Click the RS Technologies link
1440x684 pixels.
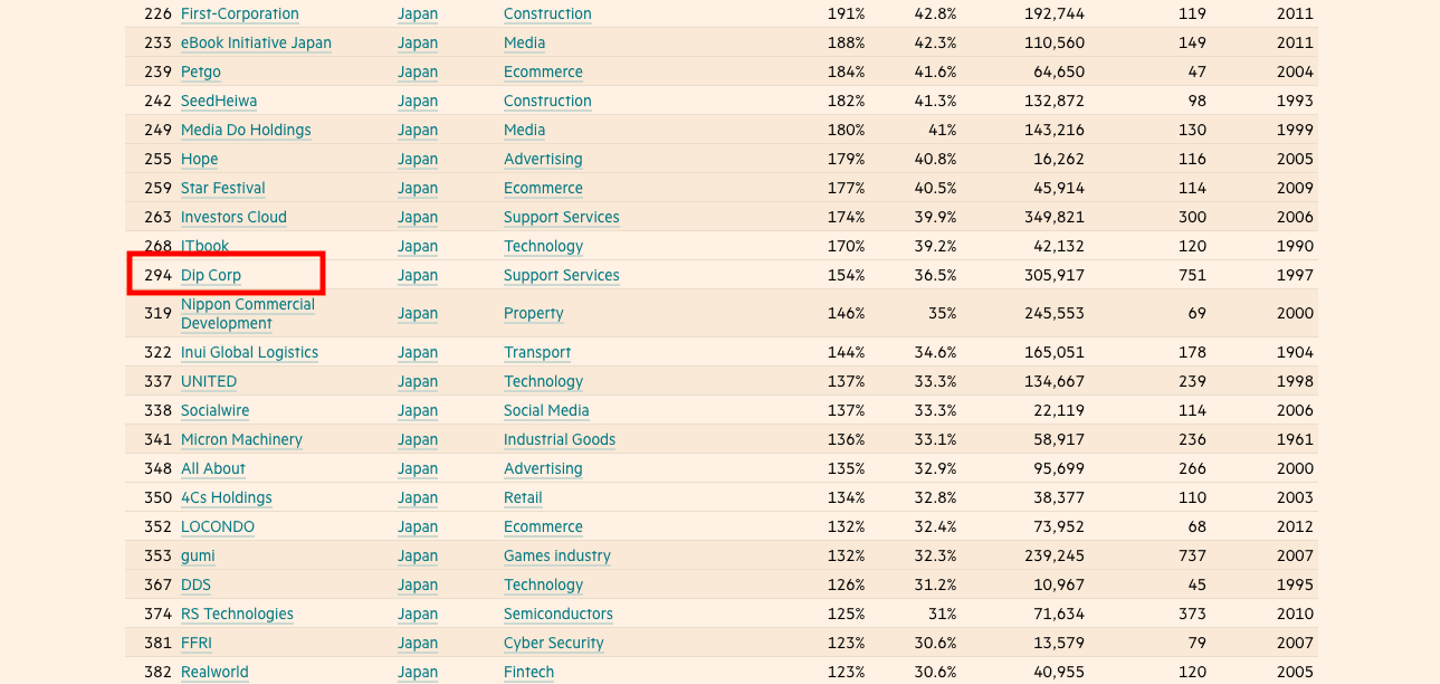click(x=237, y=614)
